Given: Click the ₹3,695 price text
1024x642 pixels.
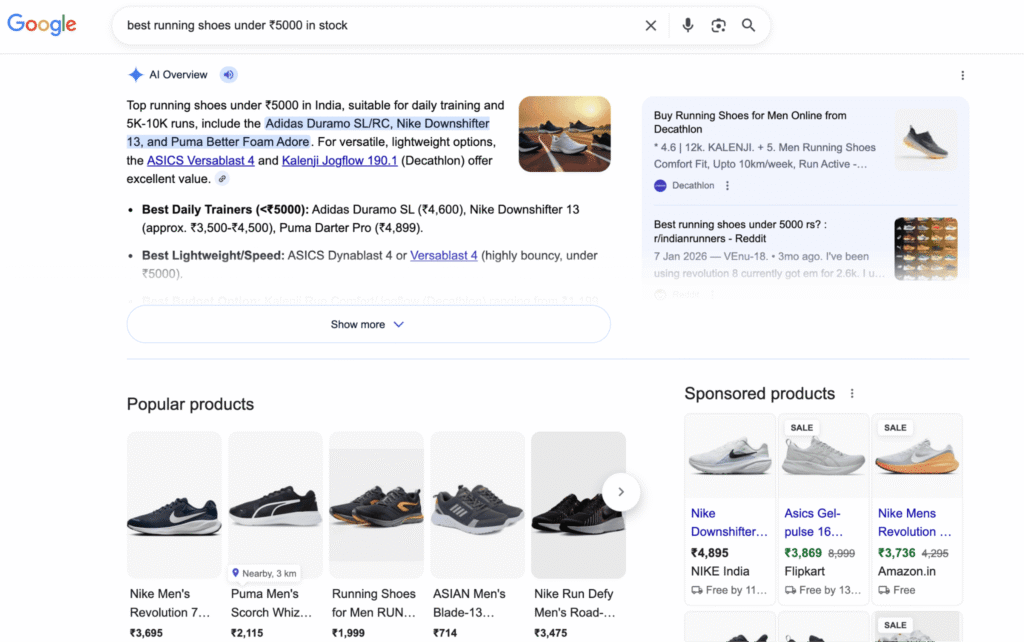Looking at the screenshot, I should 146,633.
